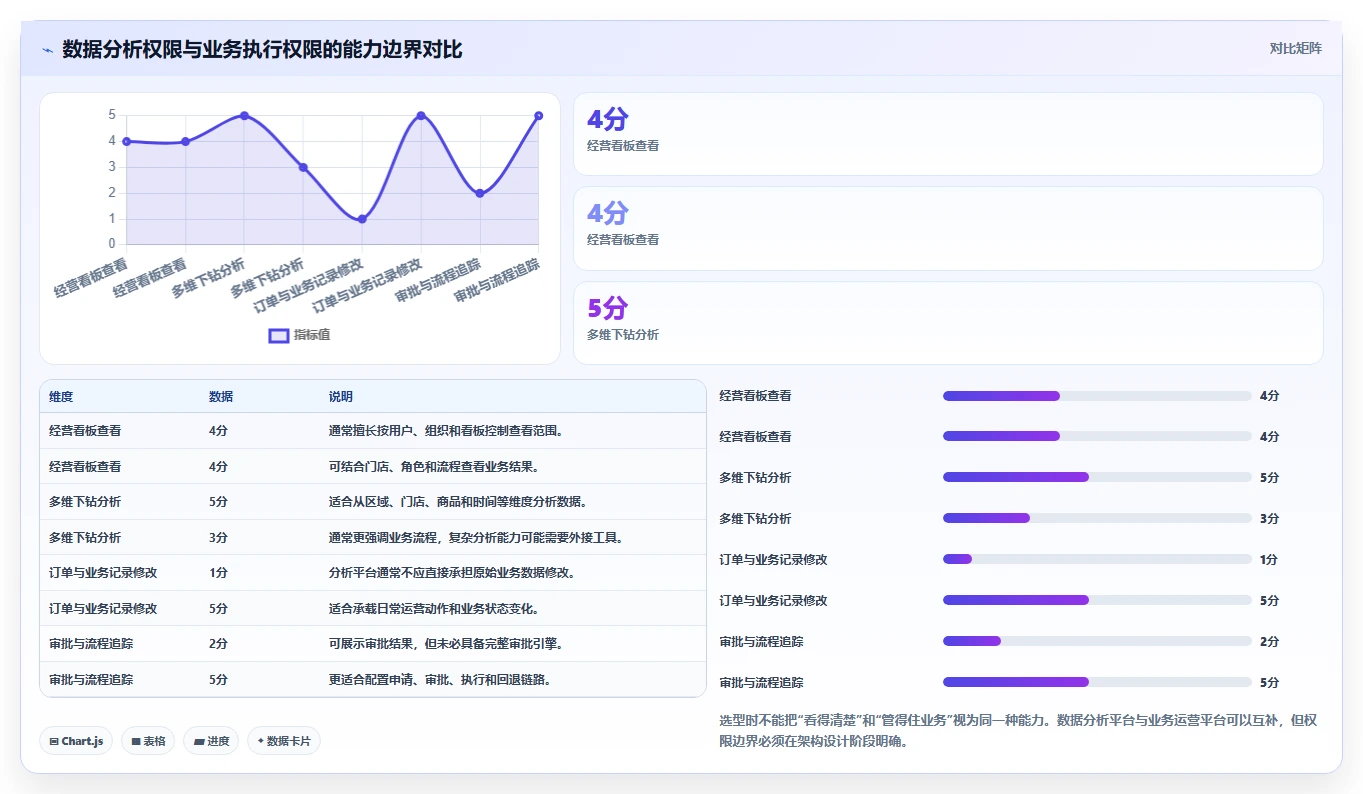
Task: Click the 订单与业务记录修改 progress bar showing 1分
Action: coord(1097,560)
